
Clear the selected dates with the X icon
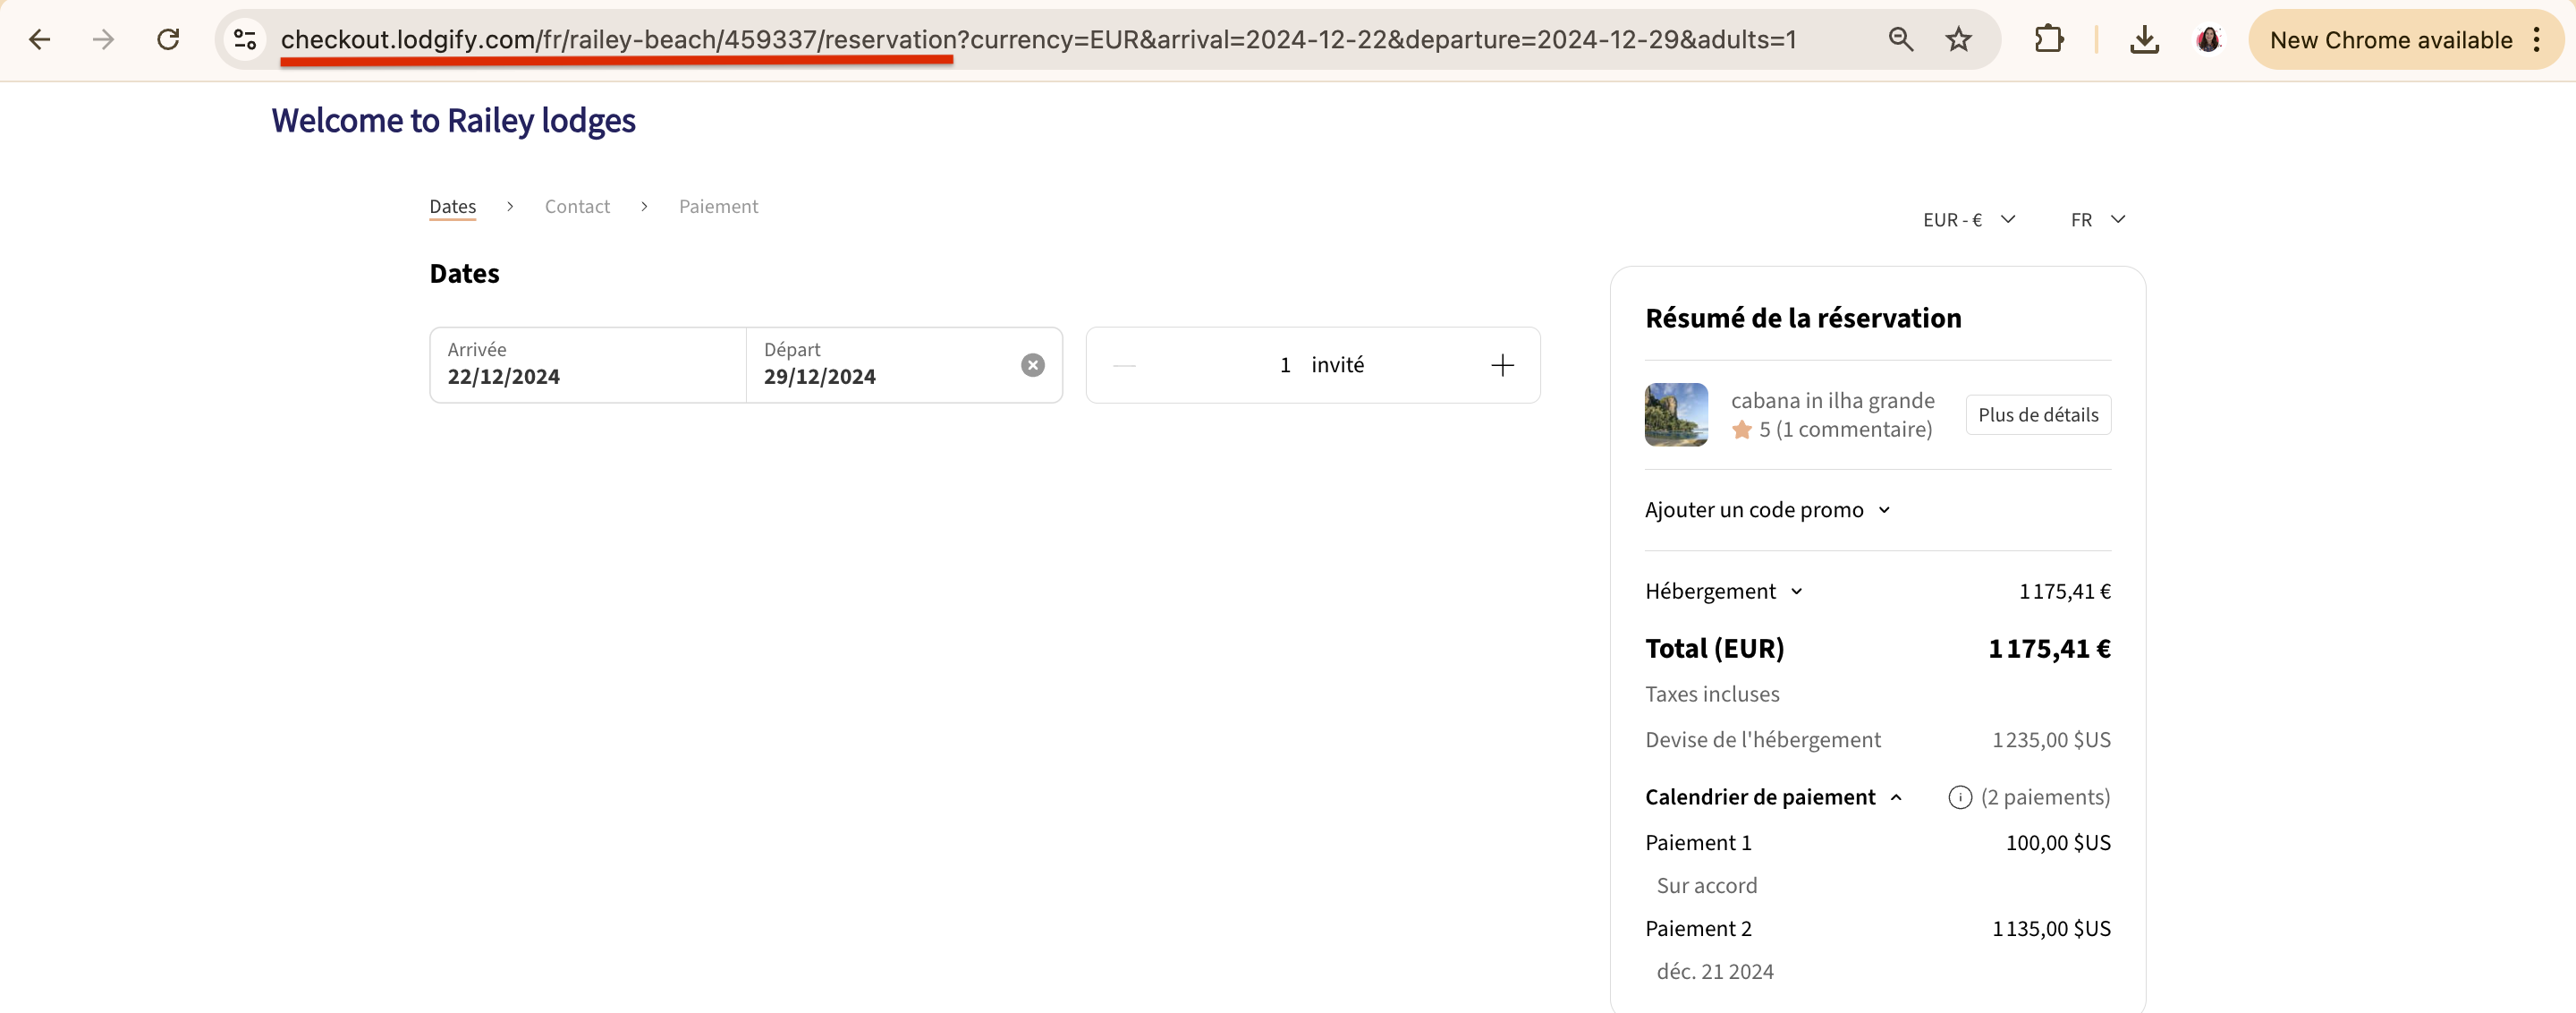point(1032,364)
